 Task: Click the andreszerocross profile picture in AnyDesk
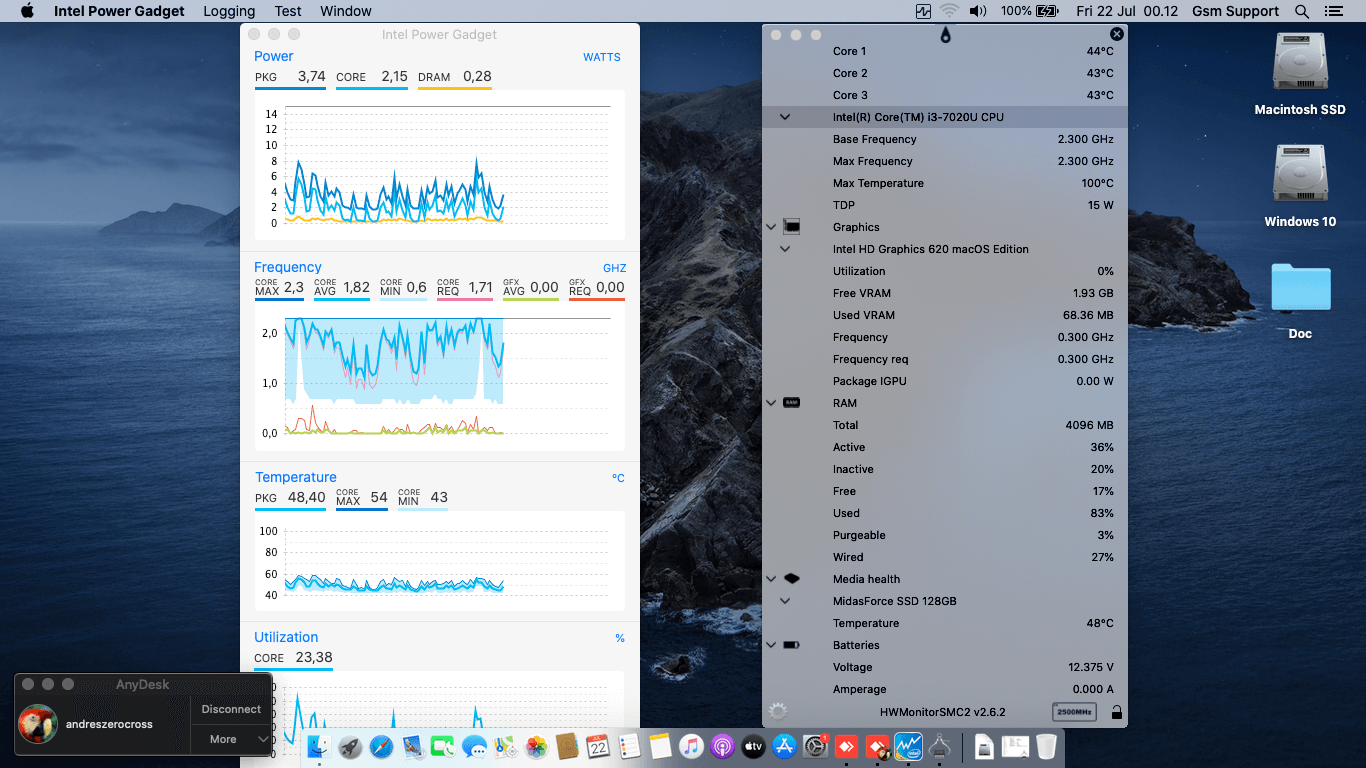pos(38,724)
